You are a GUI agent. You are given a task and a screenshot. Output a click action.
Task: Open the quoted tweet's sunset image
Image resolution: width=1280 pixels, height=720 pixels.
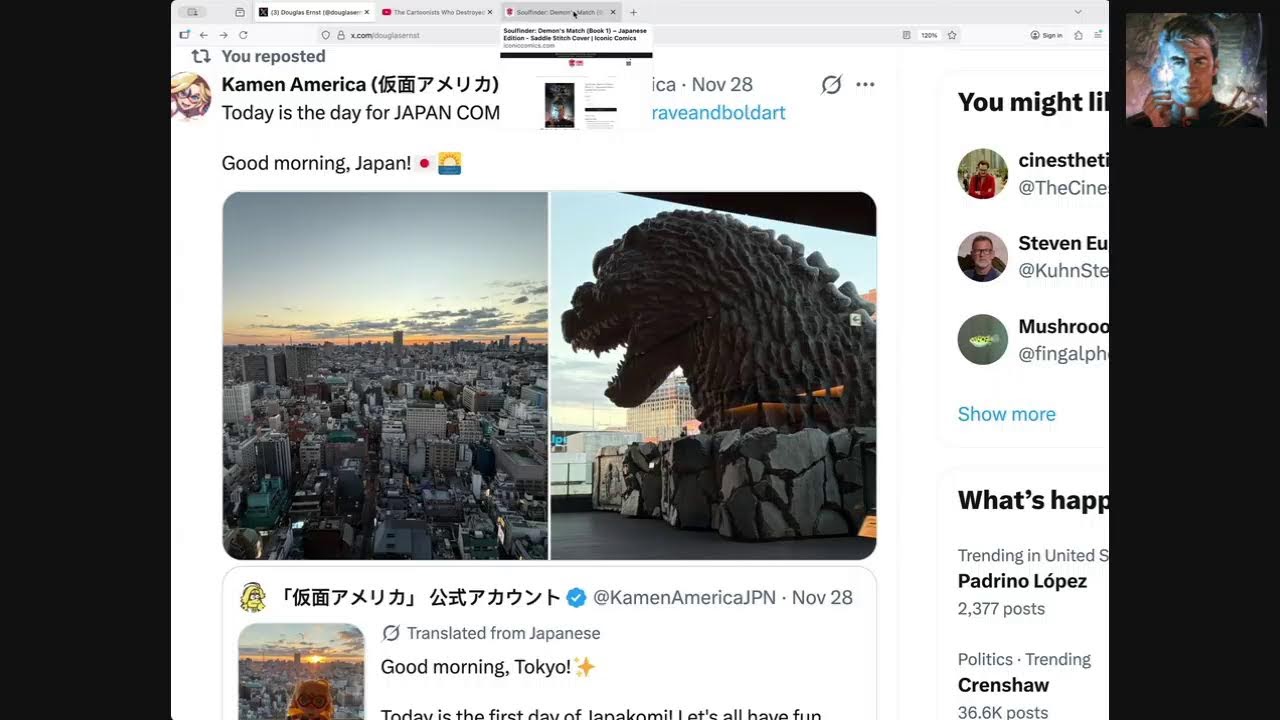pyautogui.click(x=301, y=671)
